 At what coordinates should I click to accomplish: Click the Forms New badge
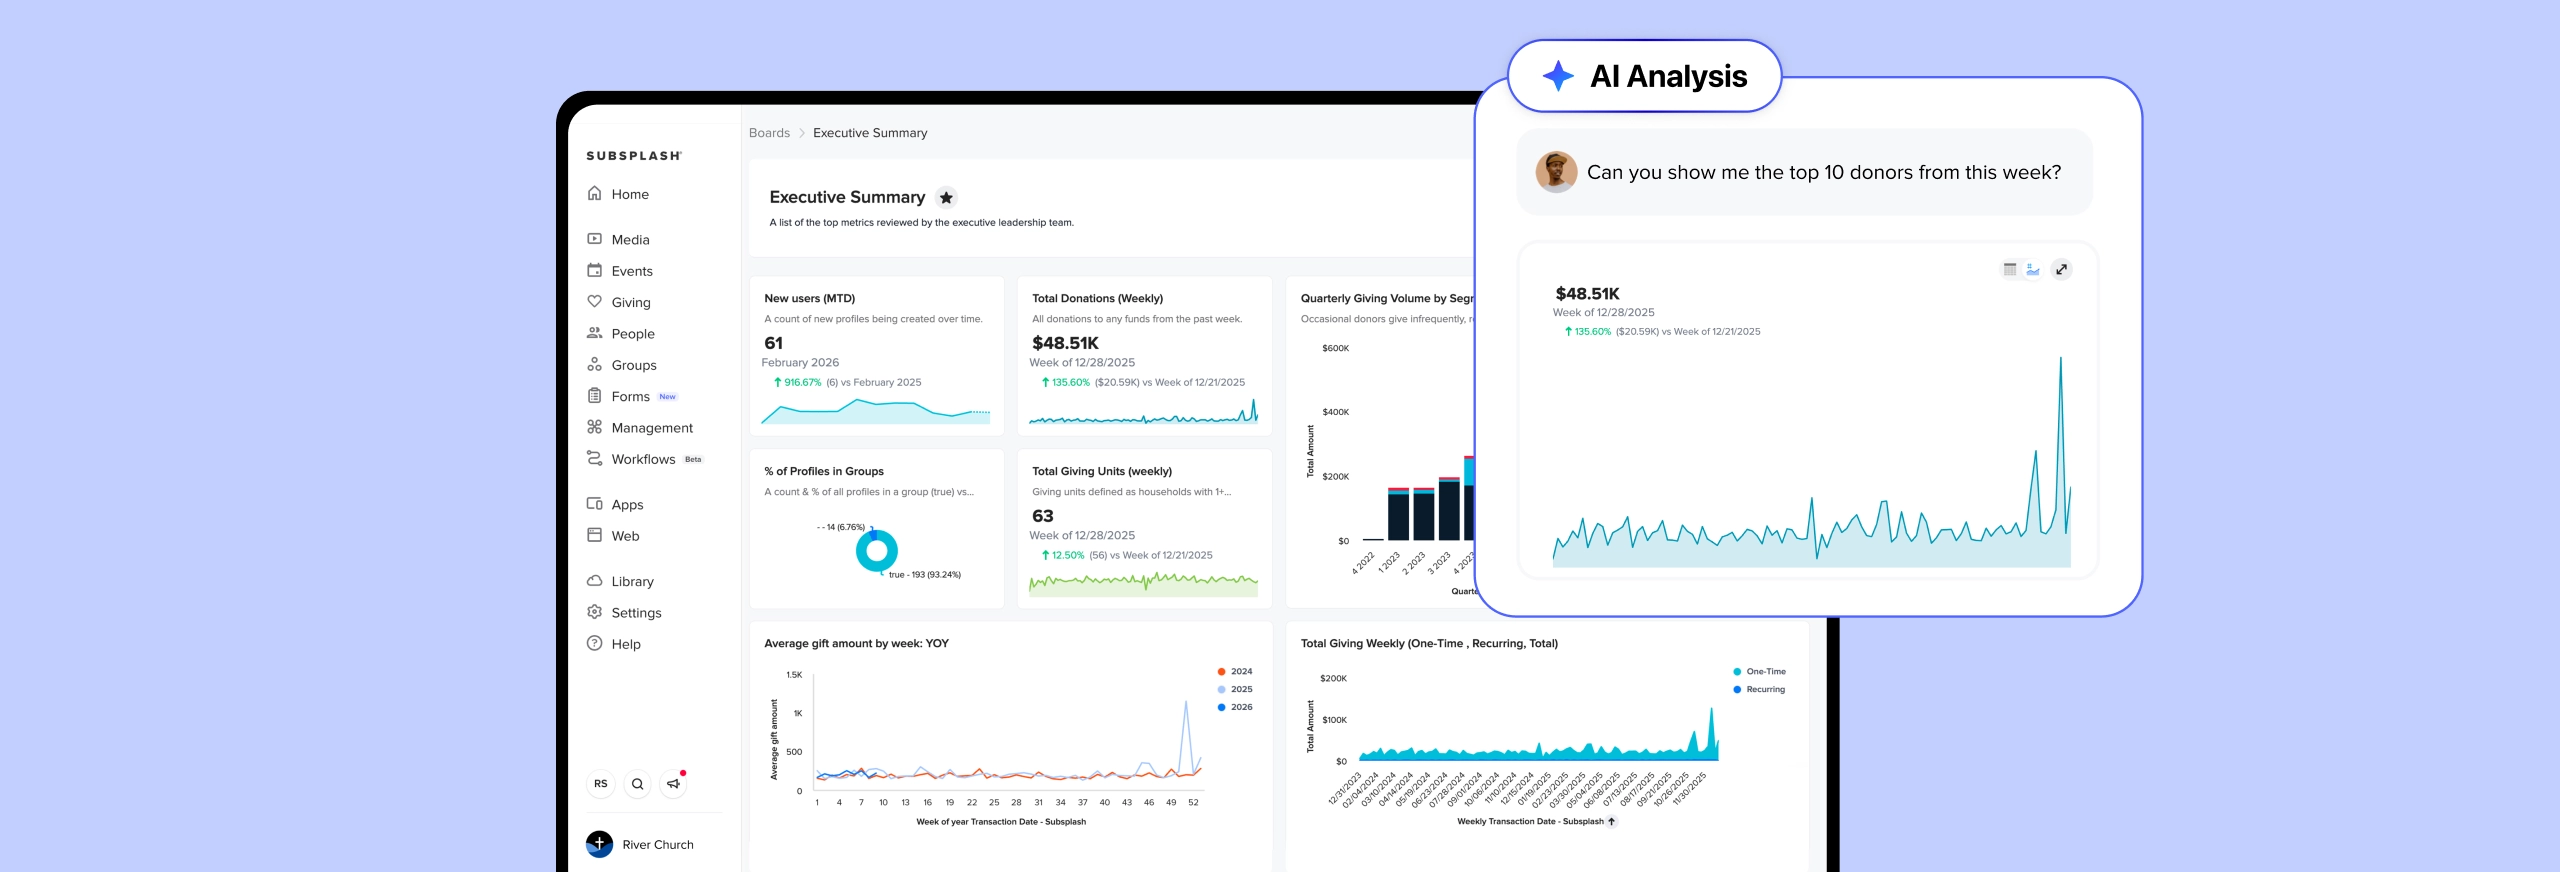click(x=668, y=397)
